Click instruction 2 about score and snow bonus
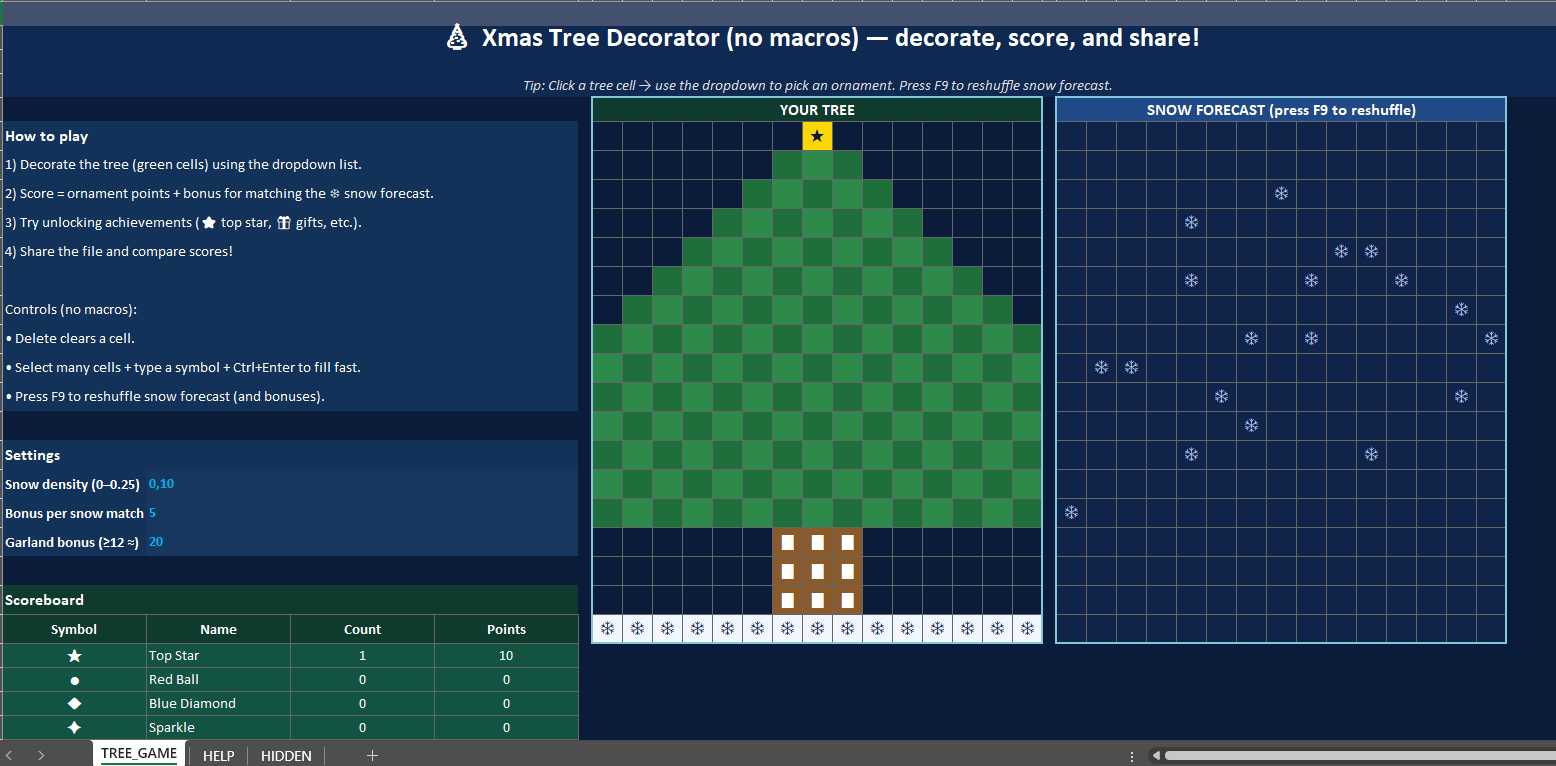Screen dimensions: 1556x766 (x=220, y=194)
